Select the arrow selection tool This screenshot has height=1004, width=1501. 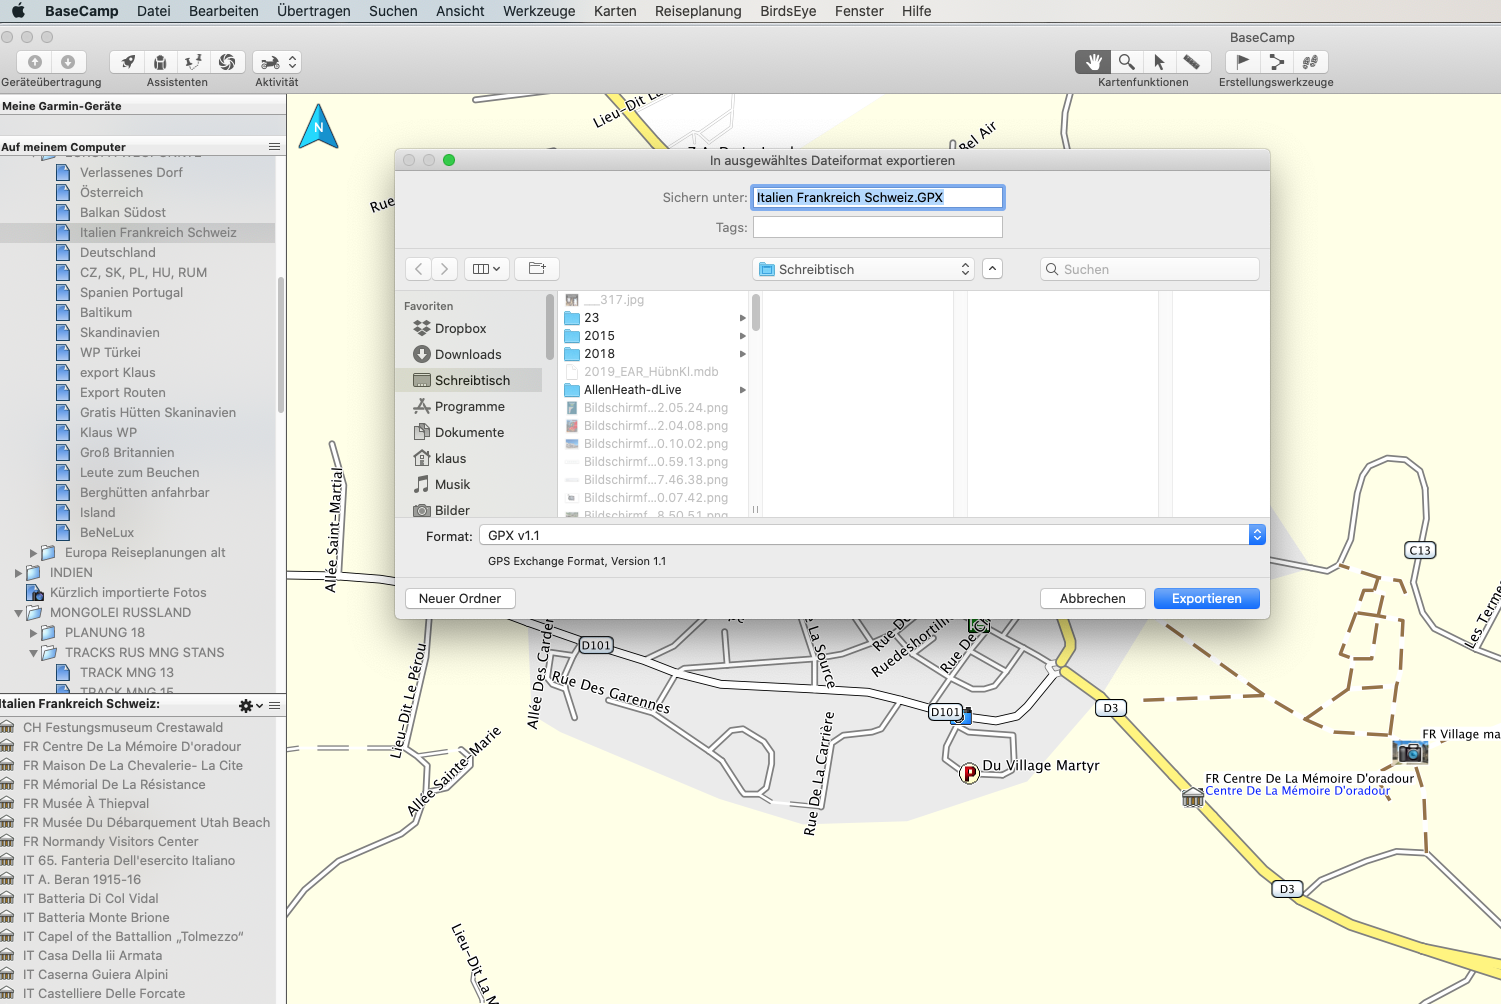(1159, 62)
